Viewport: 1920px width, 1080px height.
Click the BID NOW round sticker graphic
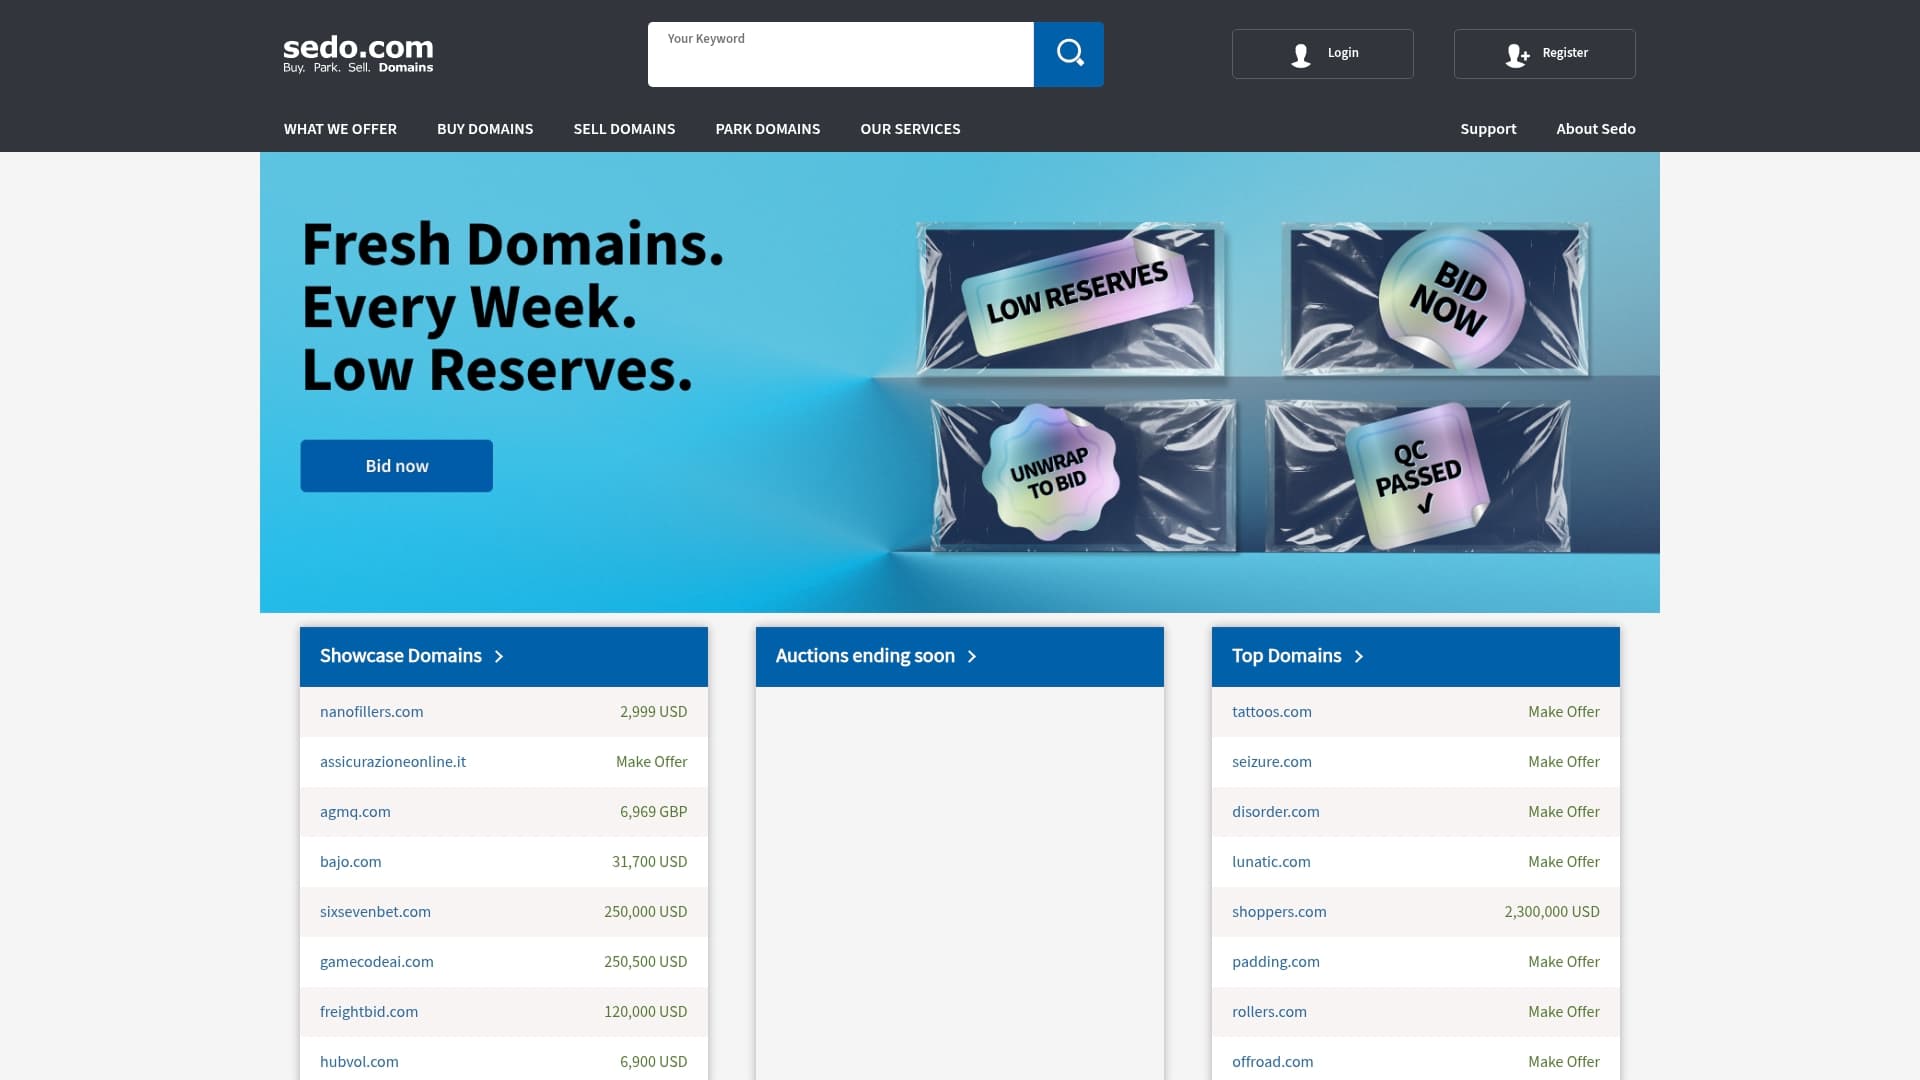1450,297
